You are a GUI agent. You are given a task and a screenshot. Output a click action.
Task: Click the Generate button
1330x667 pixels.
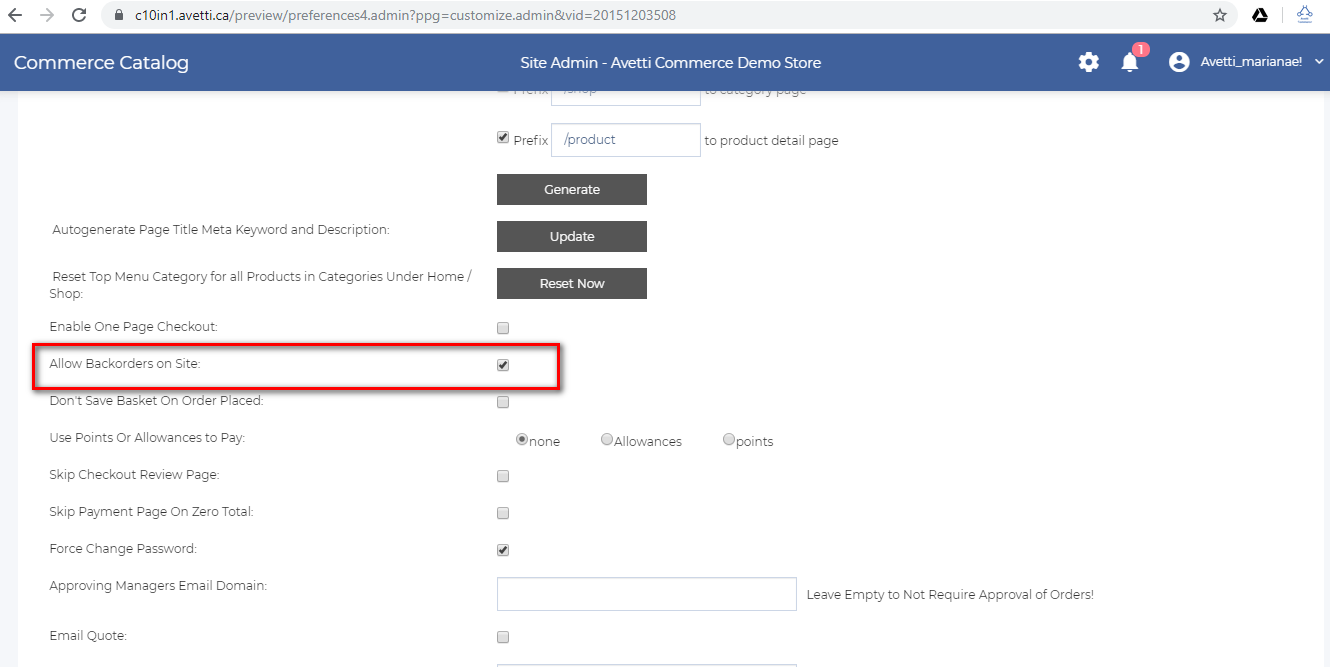coord(572,189)
